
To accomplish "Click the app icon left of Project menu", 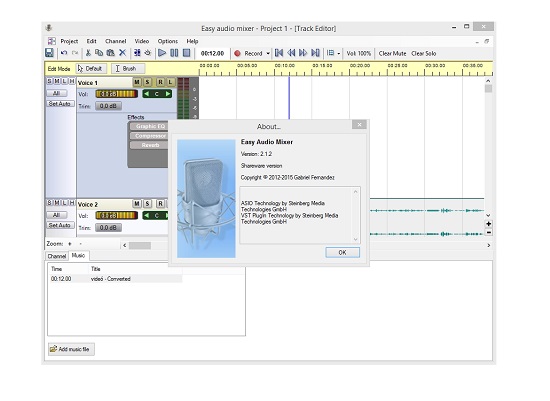I will (52, 41).
